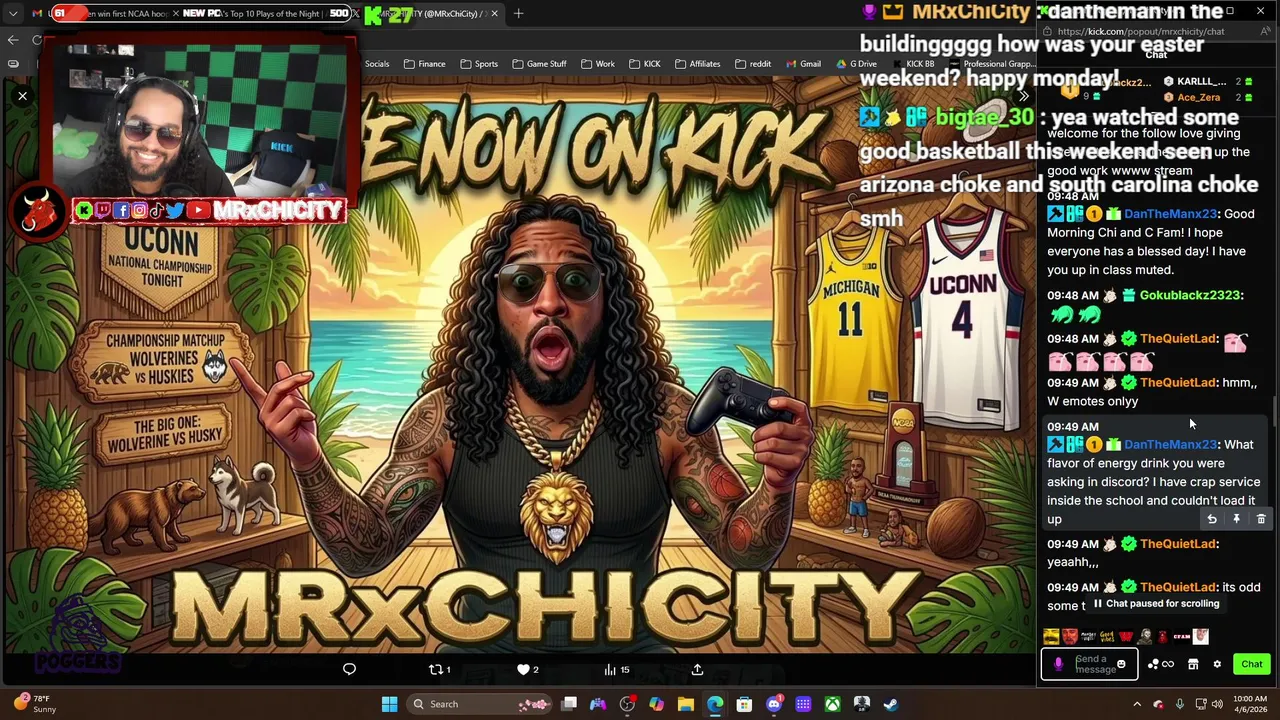Image resolution: width=1280 pixels, height=720 pixels.
Task: Open the Kick chat shop icon
Action: pyautogui.click(x=1193, y=664)
